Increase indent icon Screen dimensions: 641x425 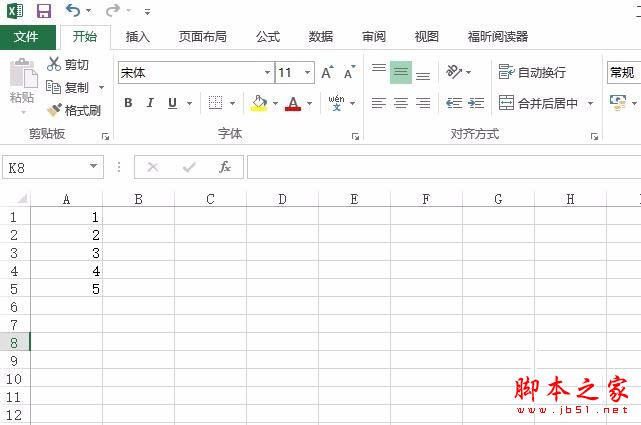coord(476,103)
